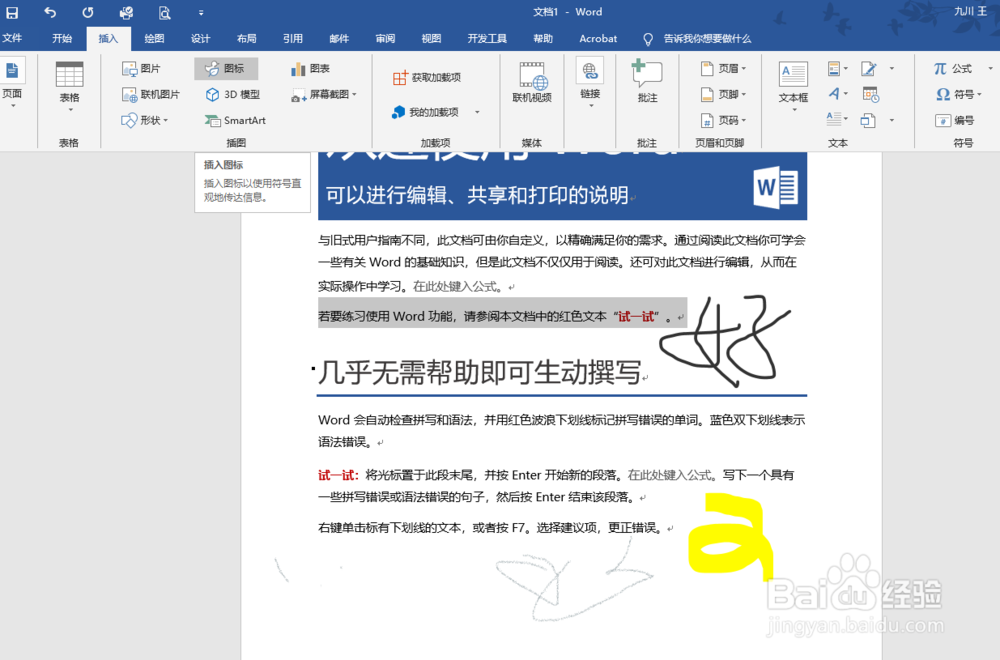
Task: Open the 表格 (Table) insert dropdown
Action: pyautogui.click(x=70, y=87)
